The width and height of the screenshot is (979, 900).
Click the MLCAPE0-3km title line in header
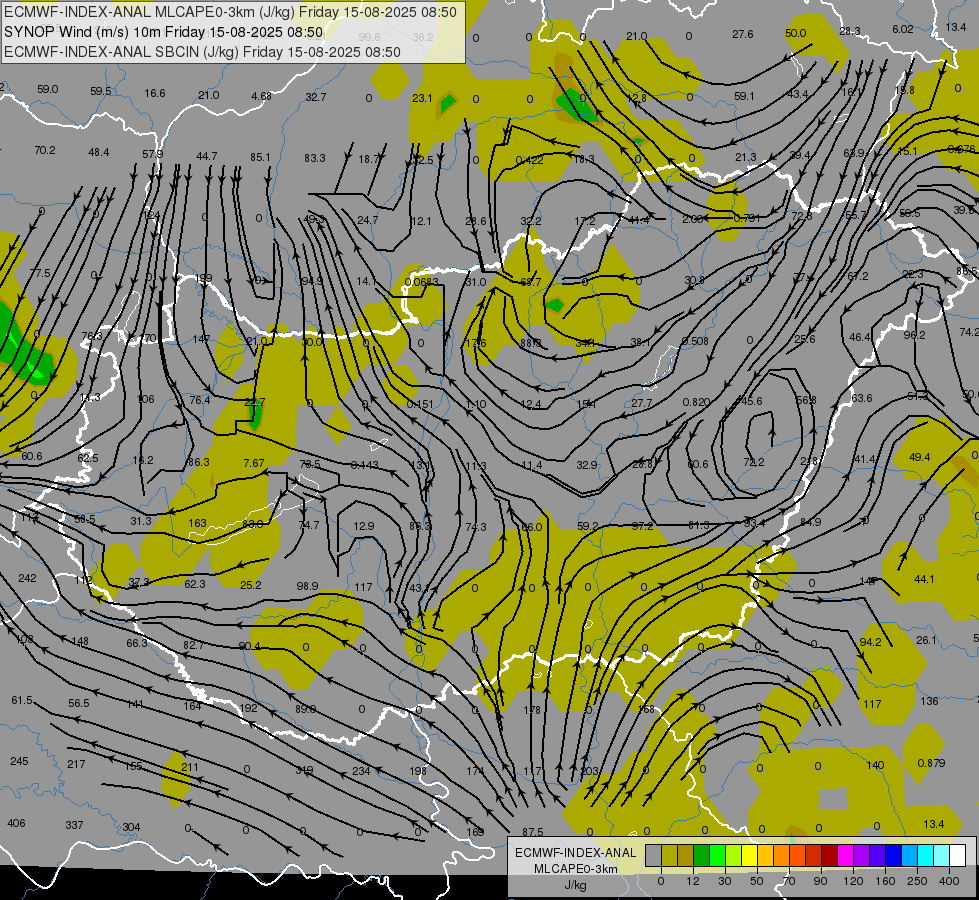click(230, 12)
